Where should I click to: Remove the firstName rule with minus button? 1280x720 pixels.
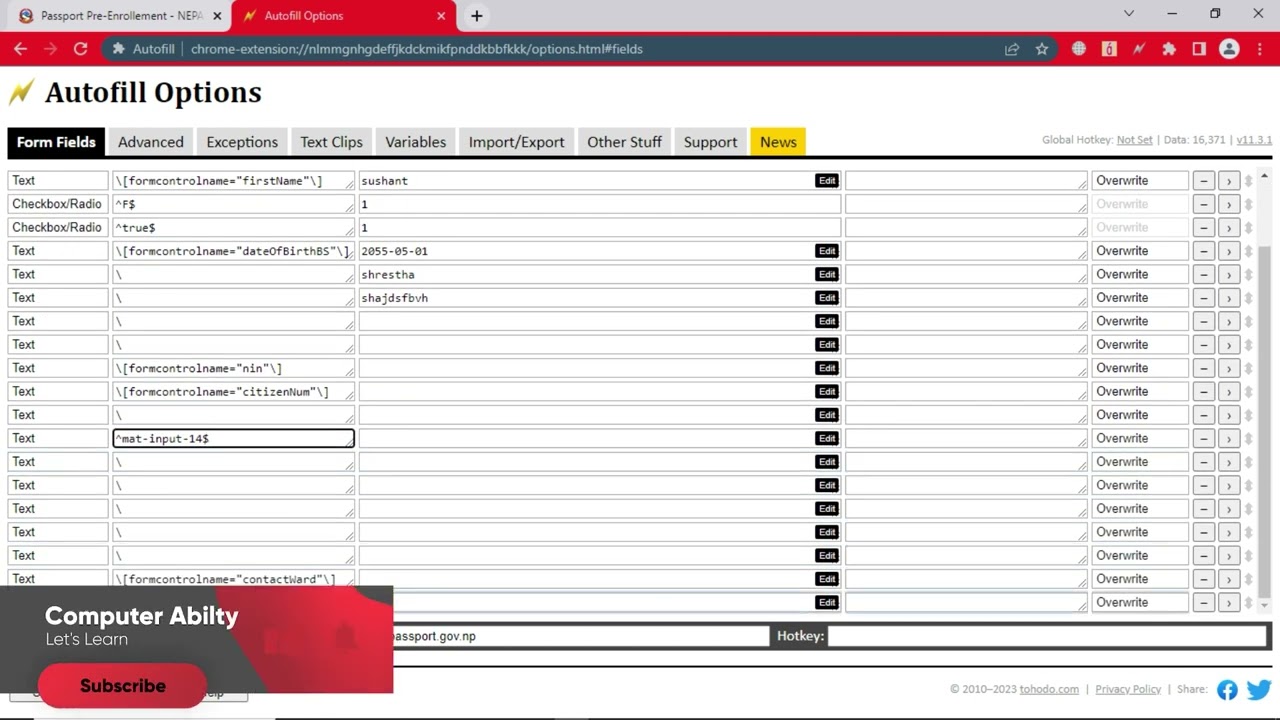(1204, 181)
